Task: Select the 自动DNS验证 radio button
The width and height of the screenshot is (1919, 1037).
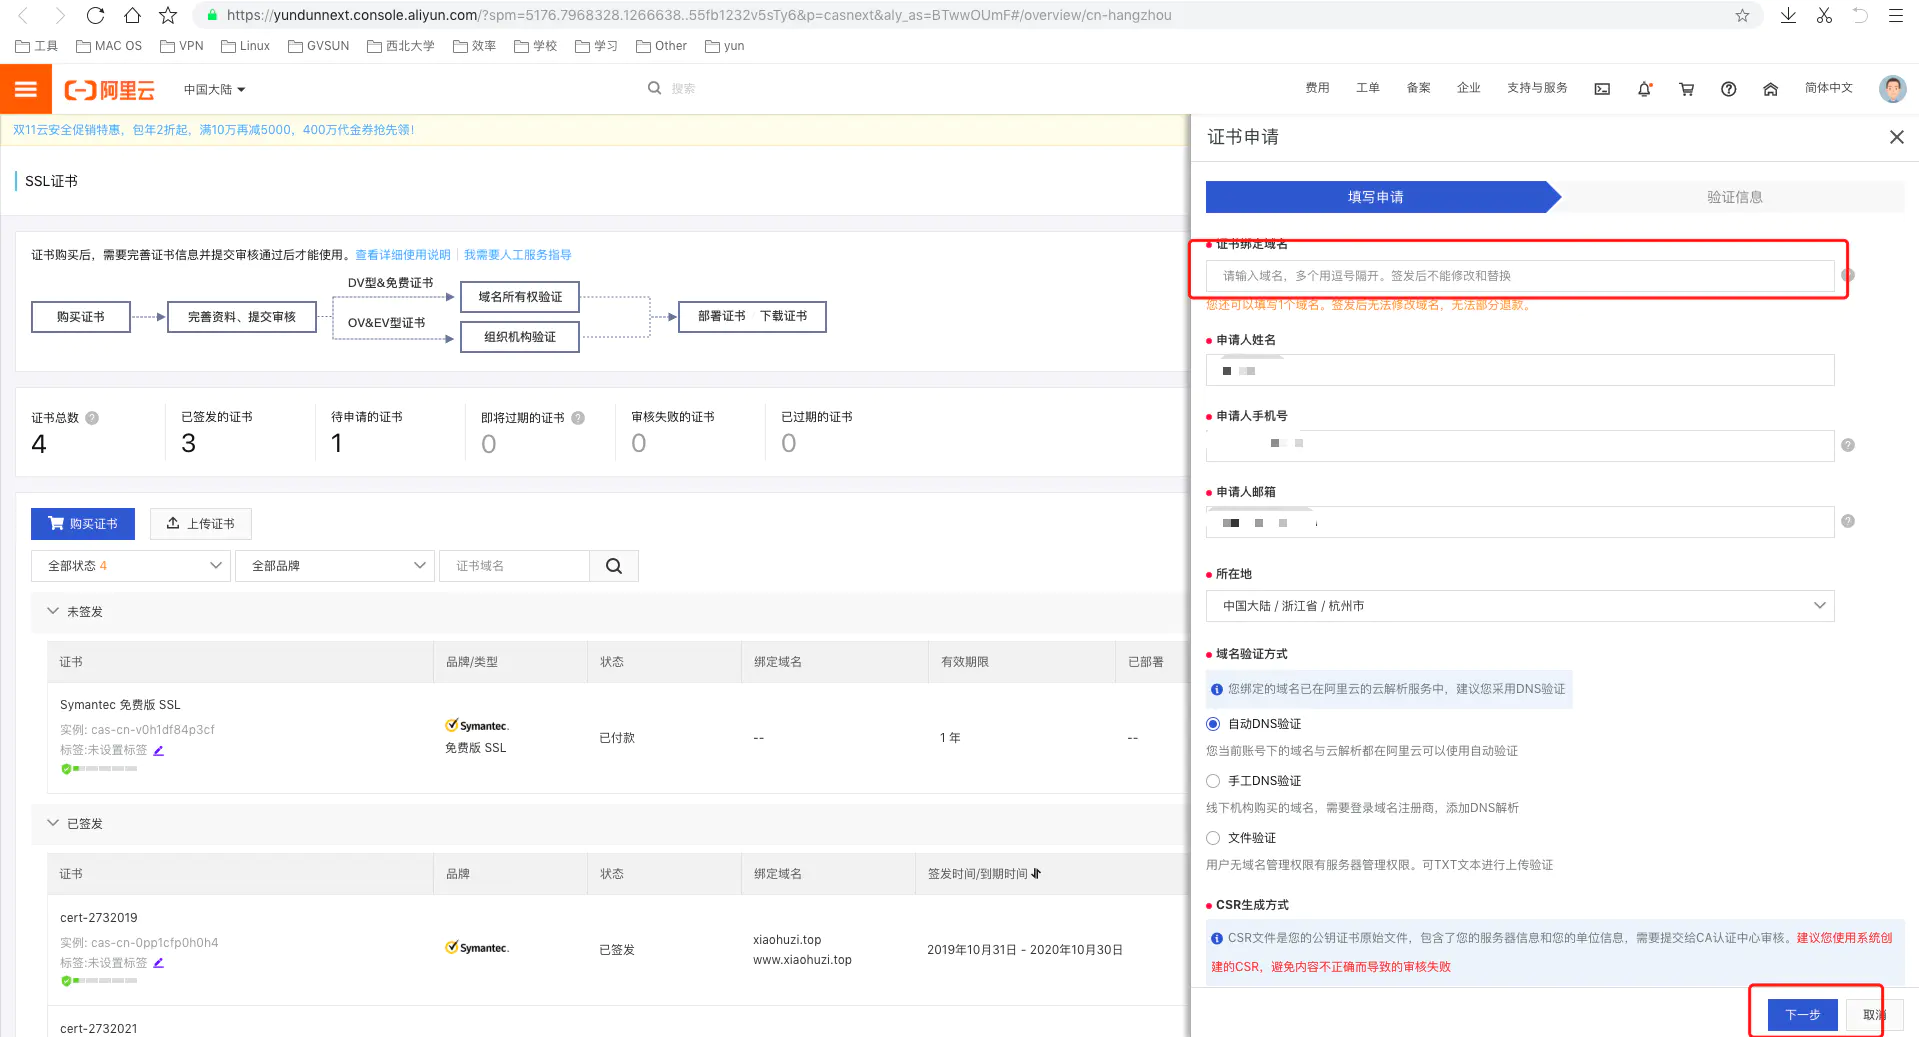Action: click(1213, 724)
